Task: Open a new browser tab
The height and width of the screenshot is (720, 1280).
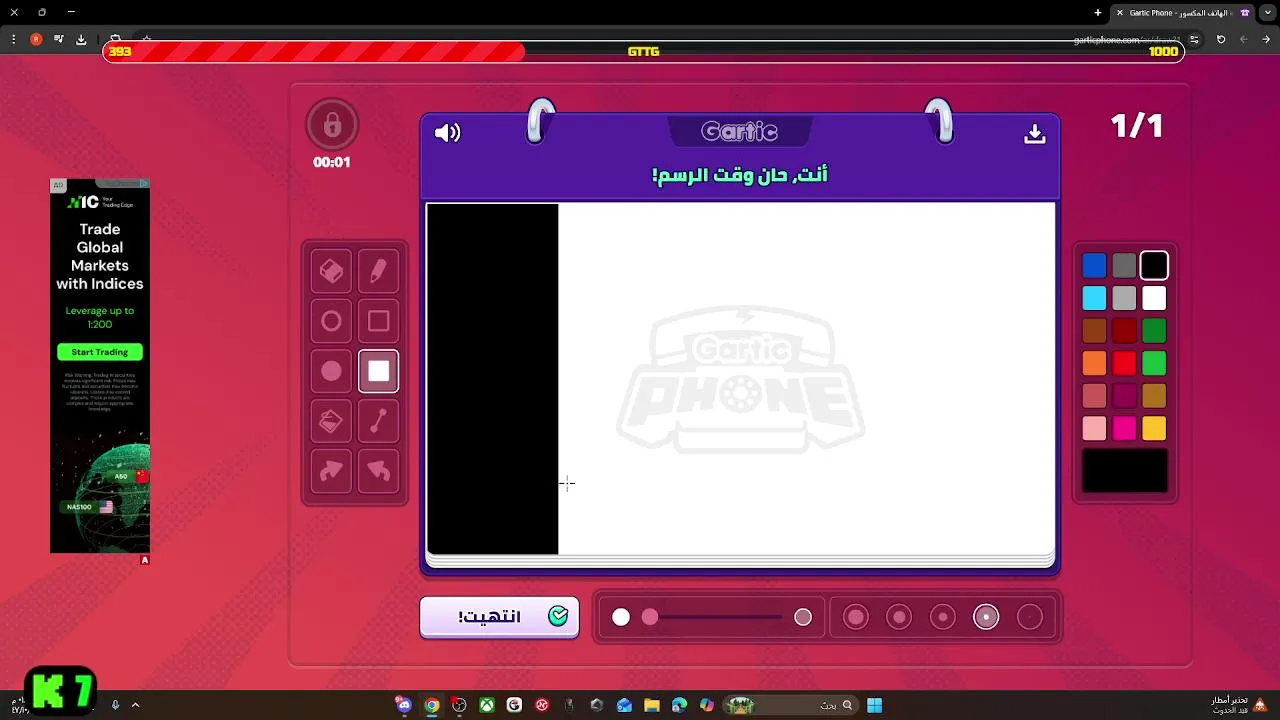Action: coord(1098,12)
